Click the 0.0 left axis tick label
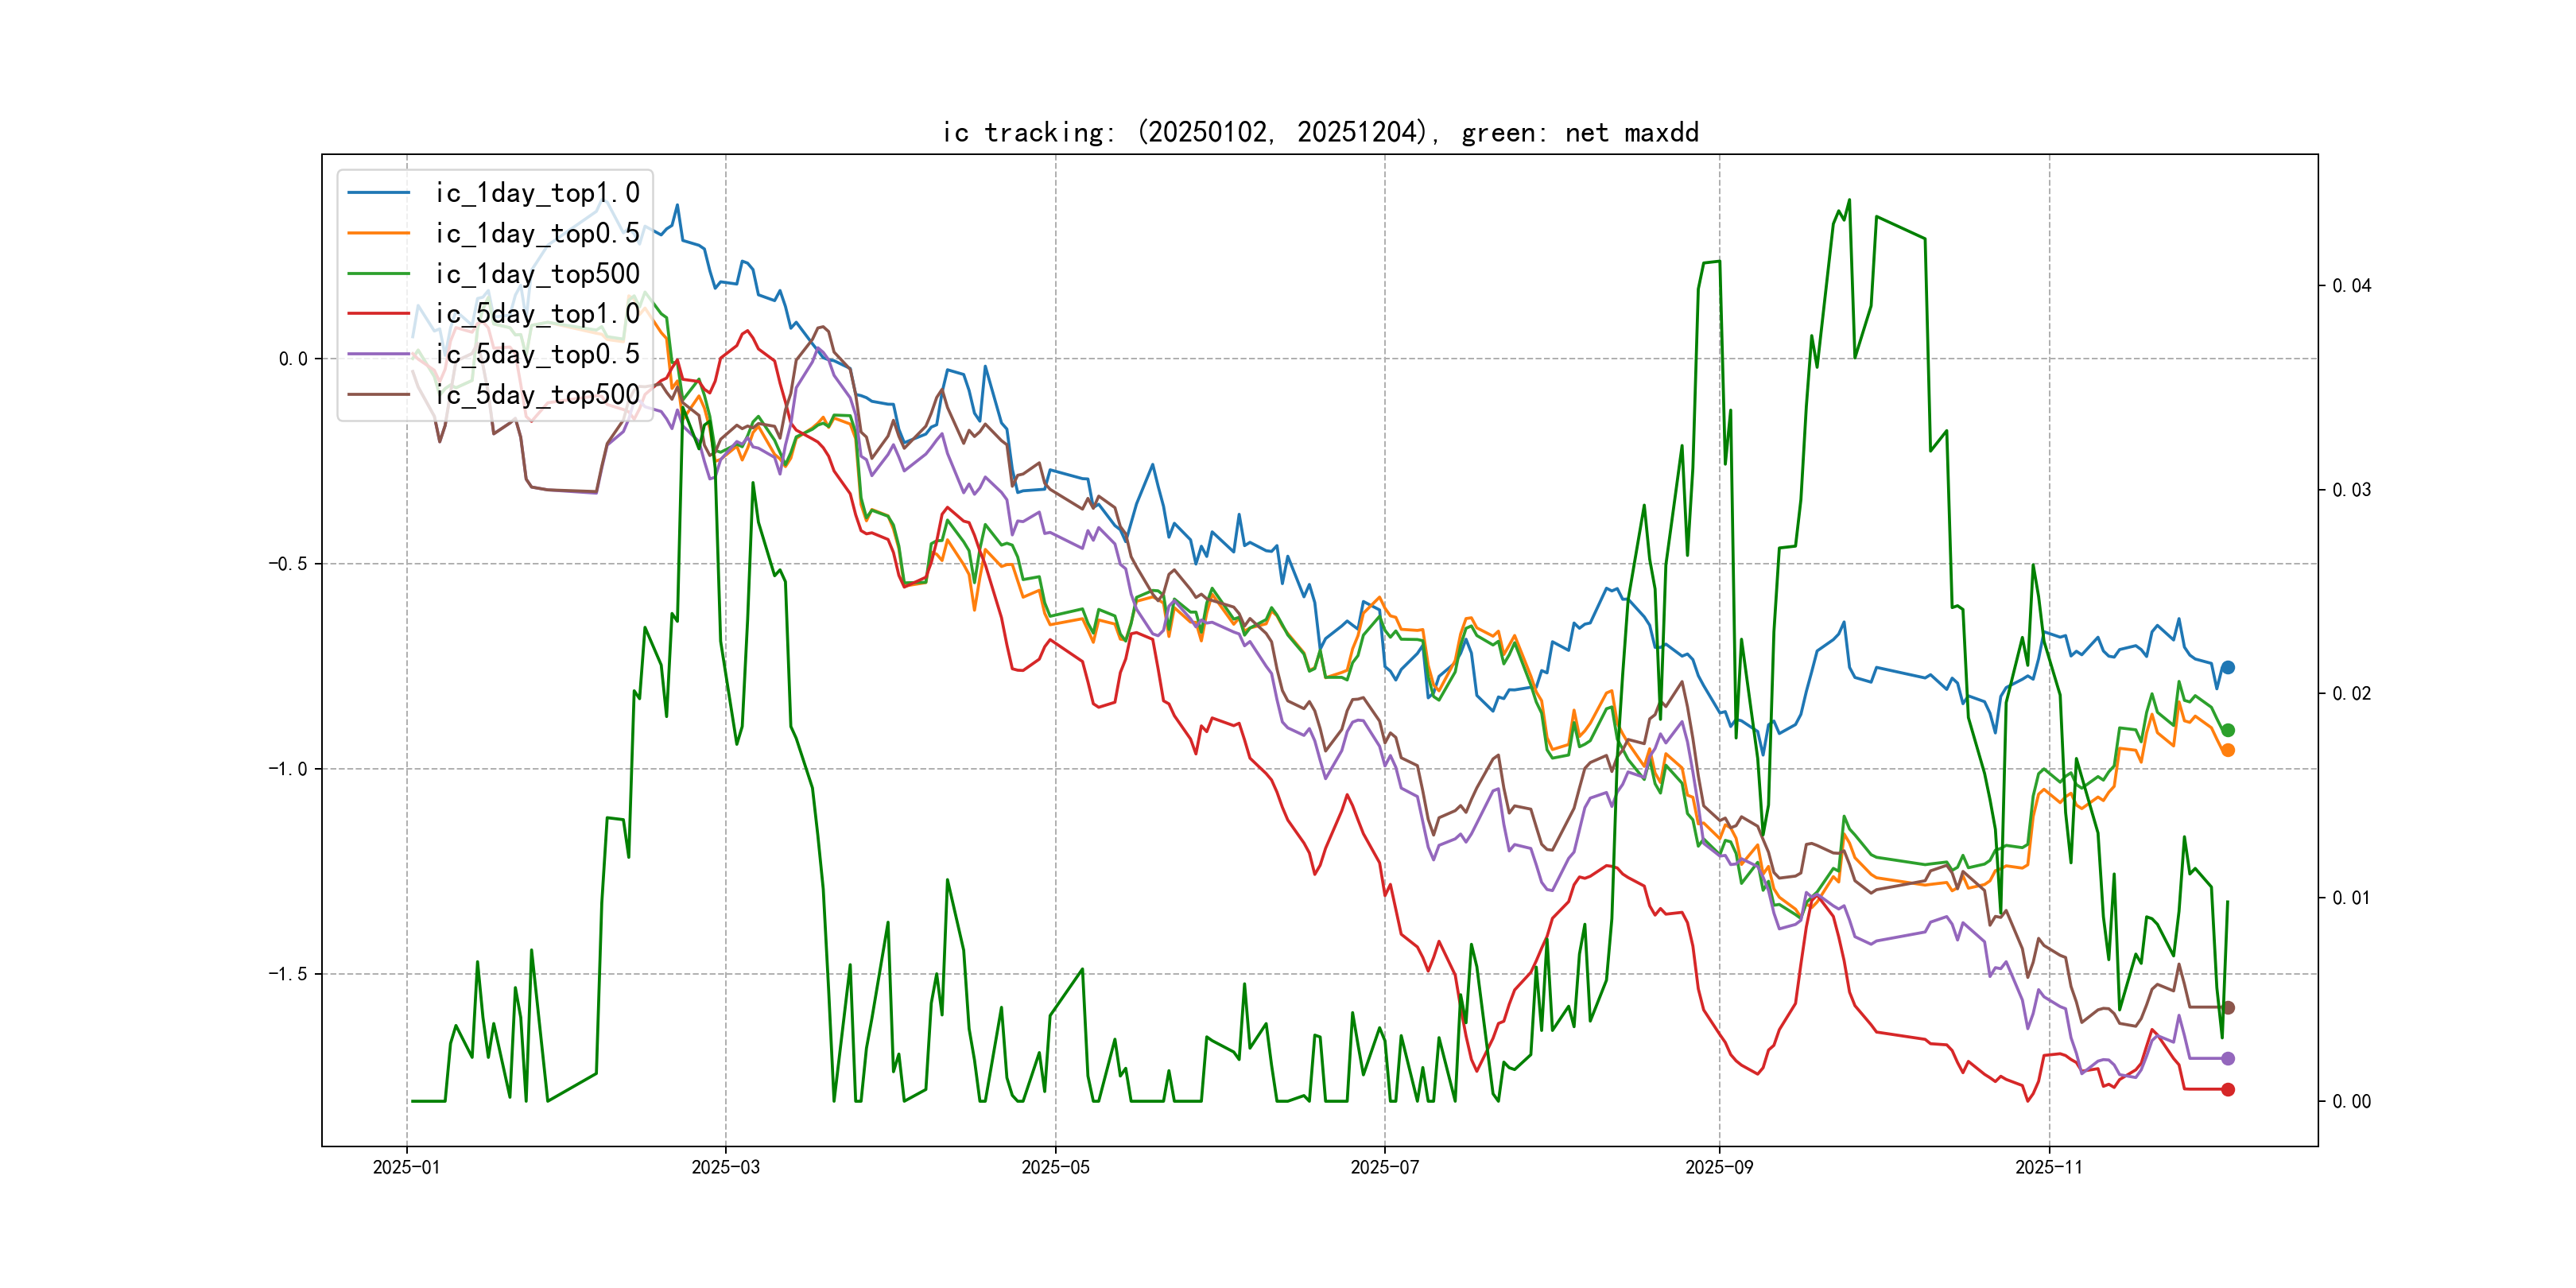The height and width of the screenshot is (1288, 2576). (293, 359)
